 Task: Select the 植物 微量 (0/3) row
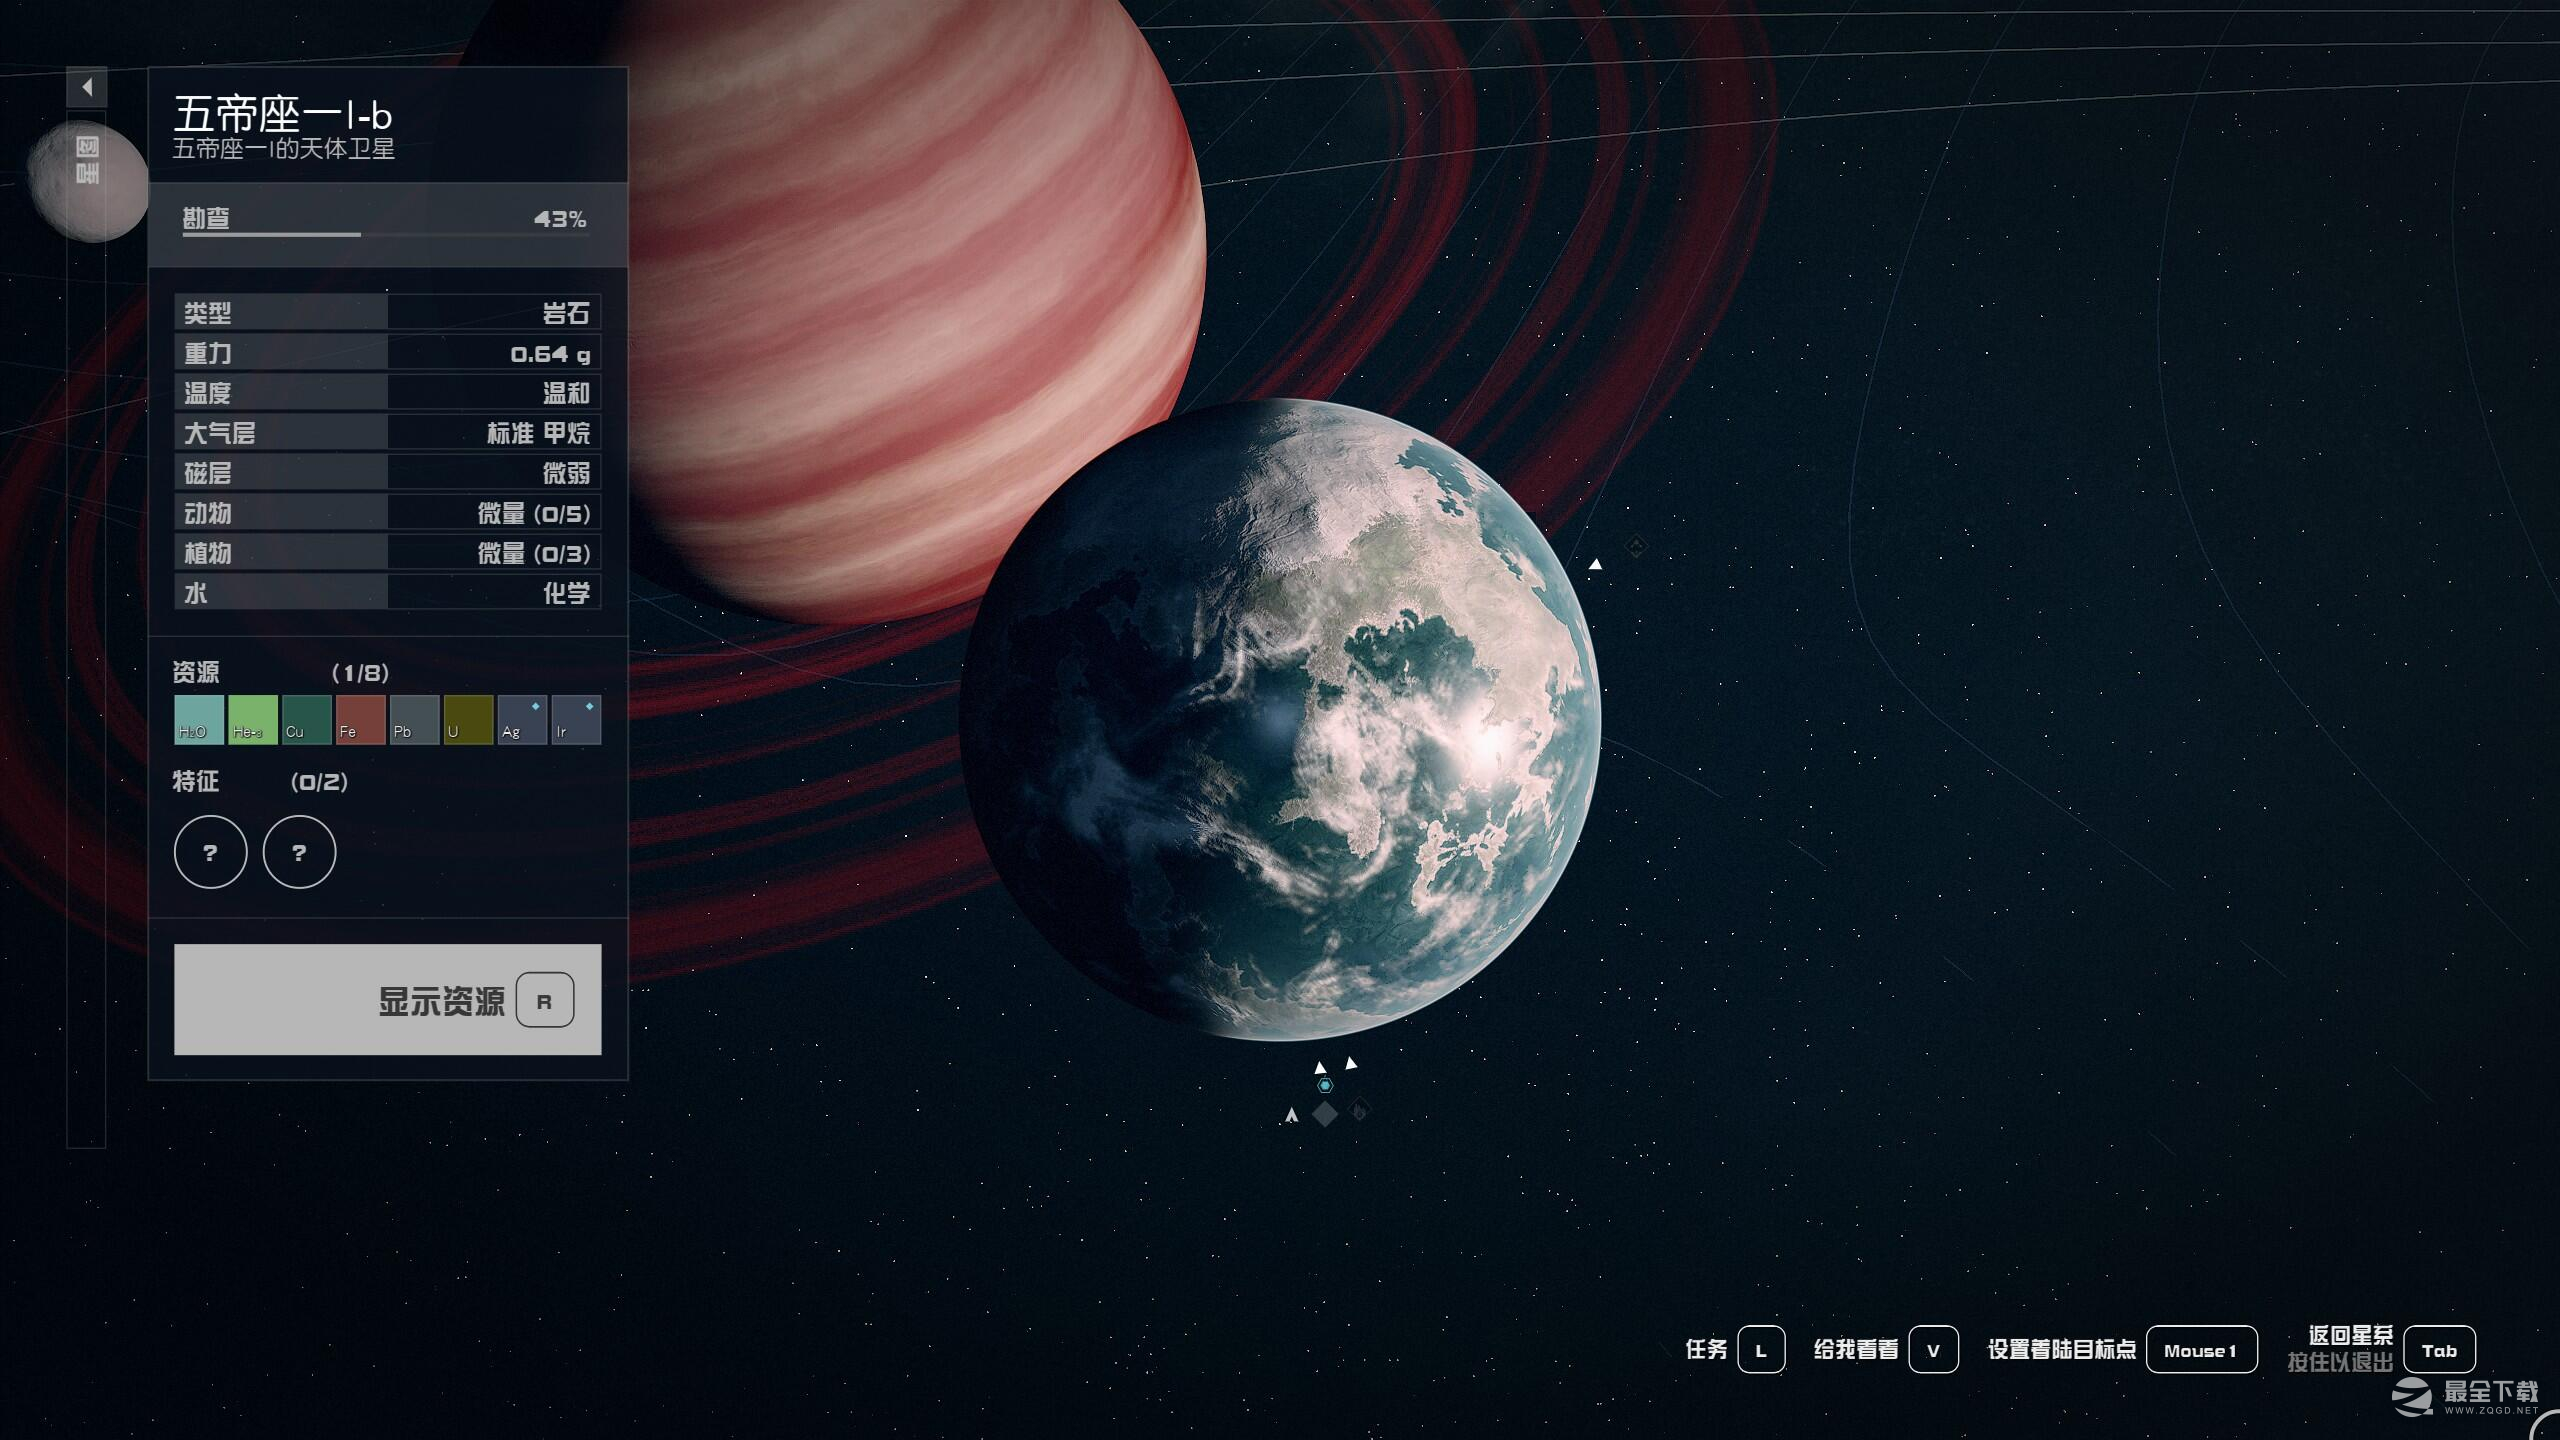point(388,552)
